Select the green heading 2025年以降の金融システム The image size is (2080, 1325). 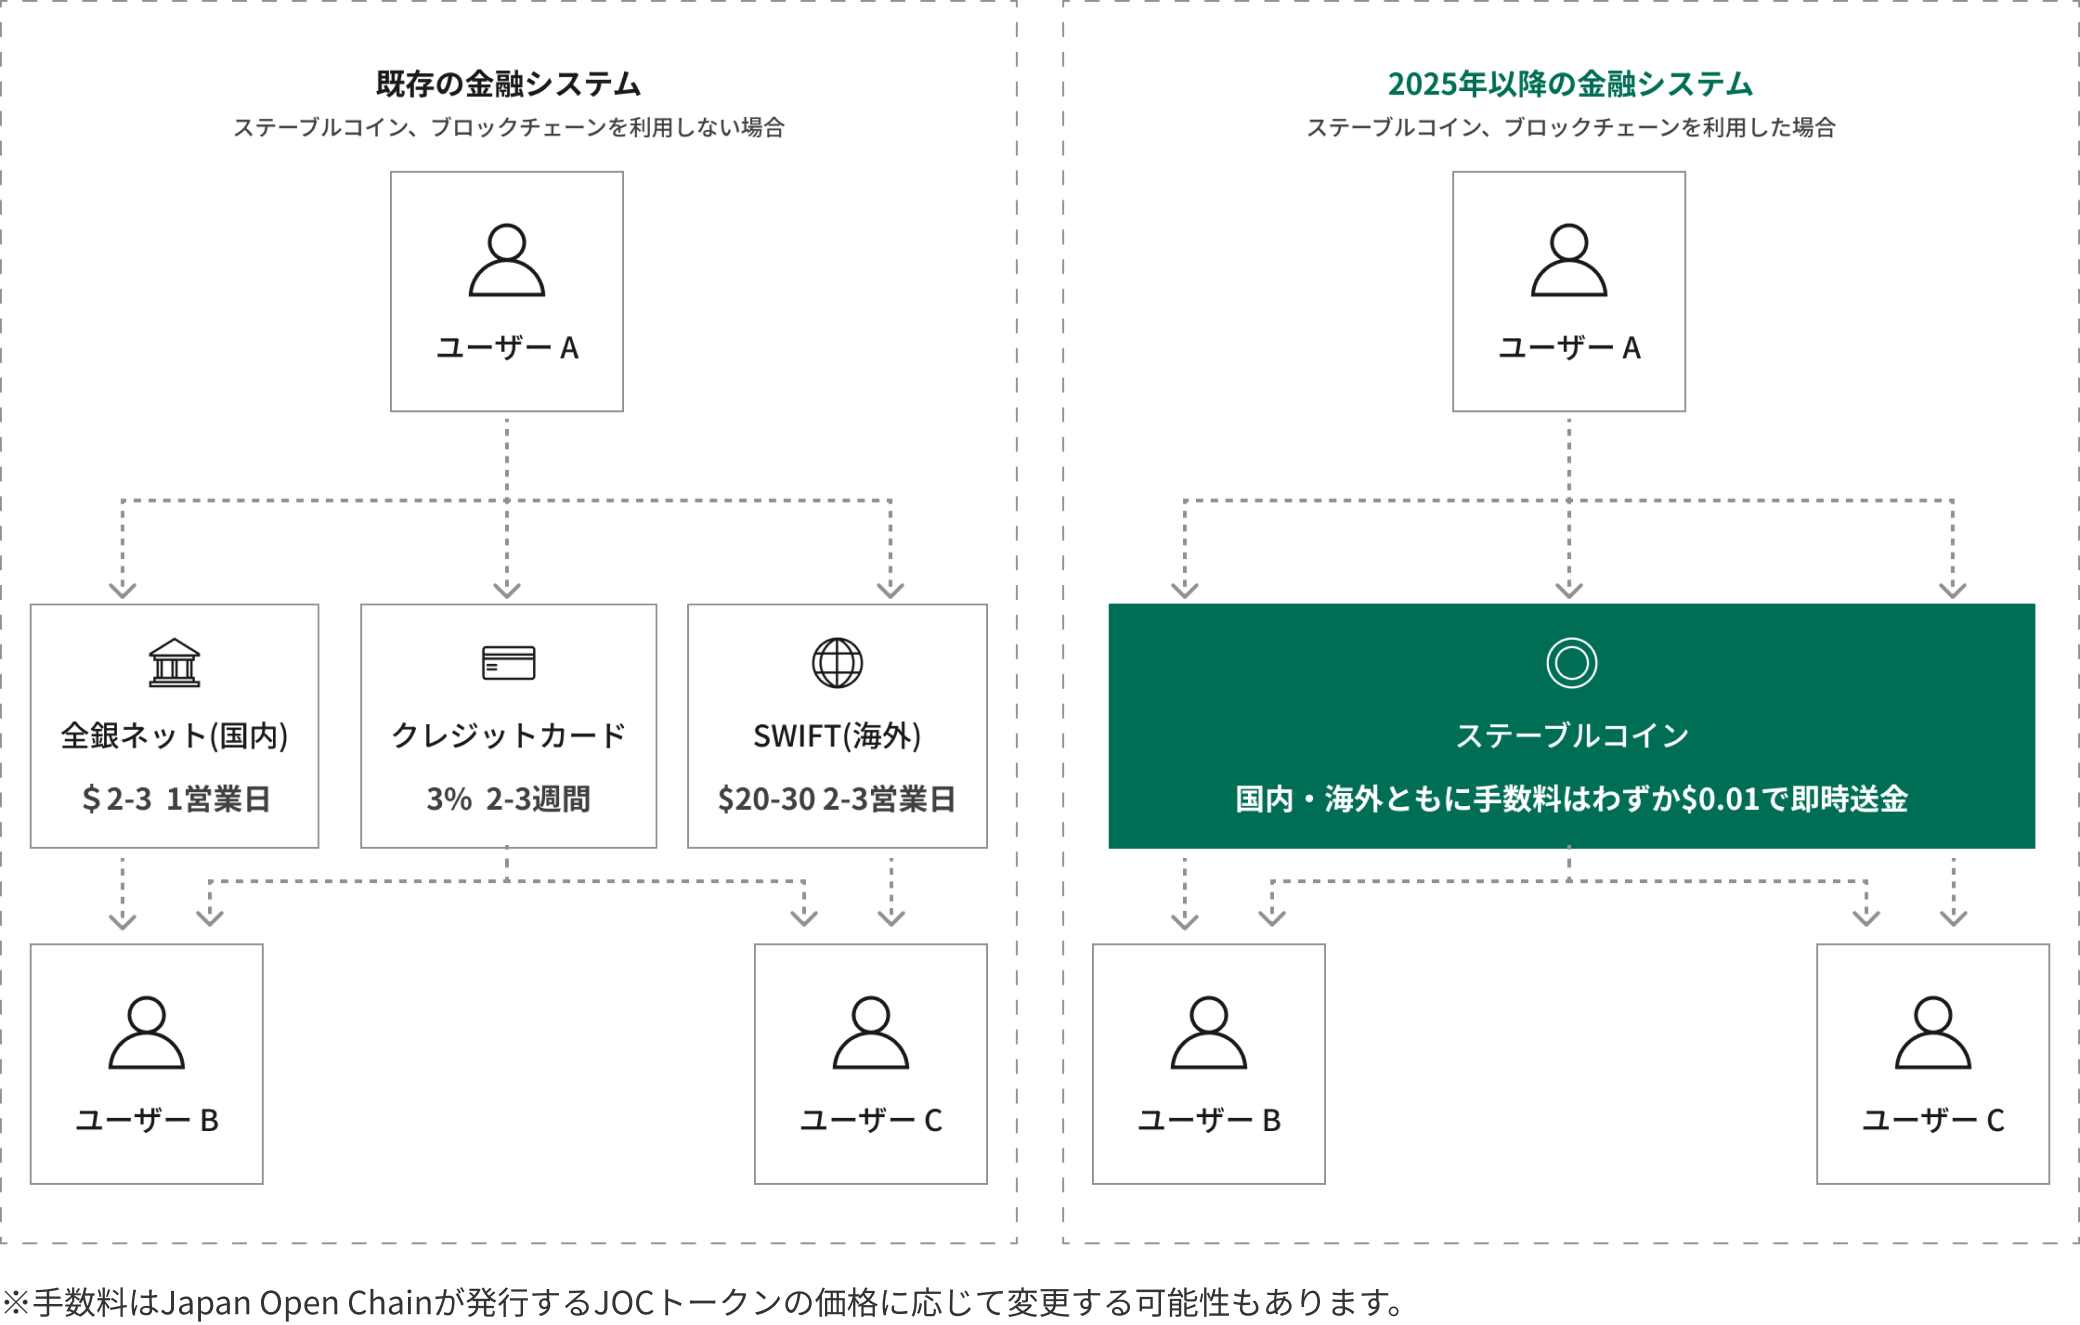pyautogui.click(x=1570, y=84)
